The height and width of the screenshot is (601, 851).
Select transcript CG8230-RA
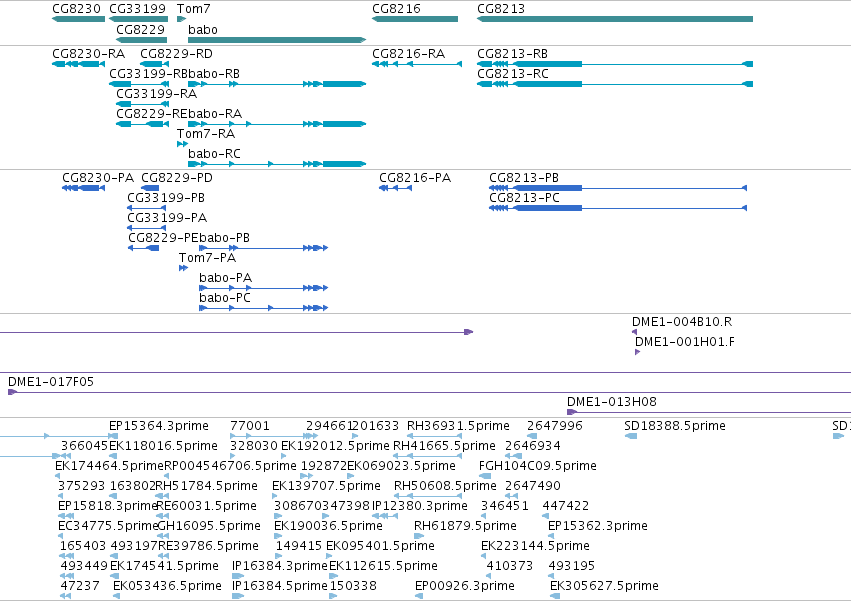88,54
